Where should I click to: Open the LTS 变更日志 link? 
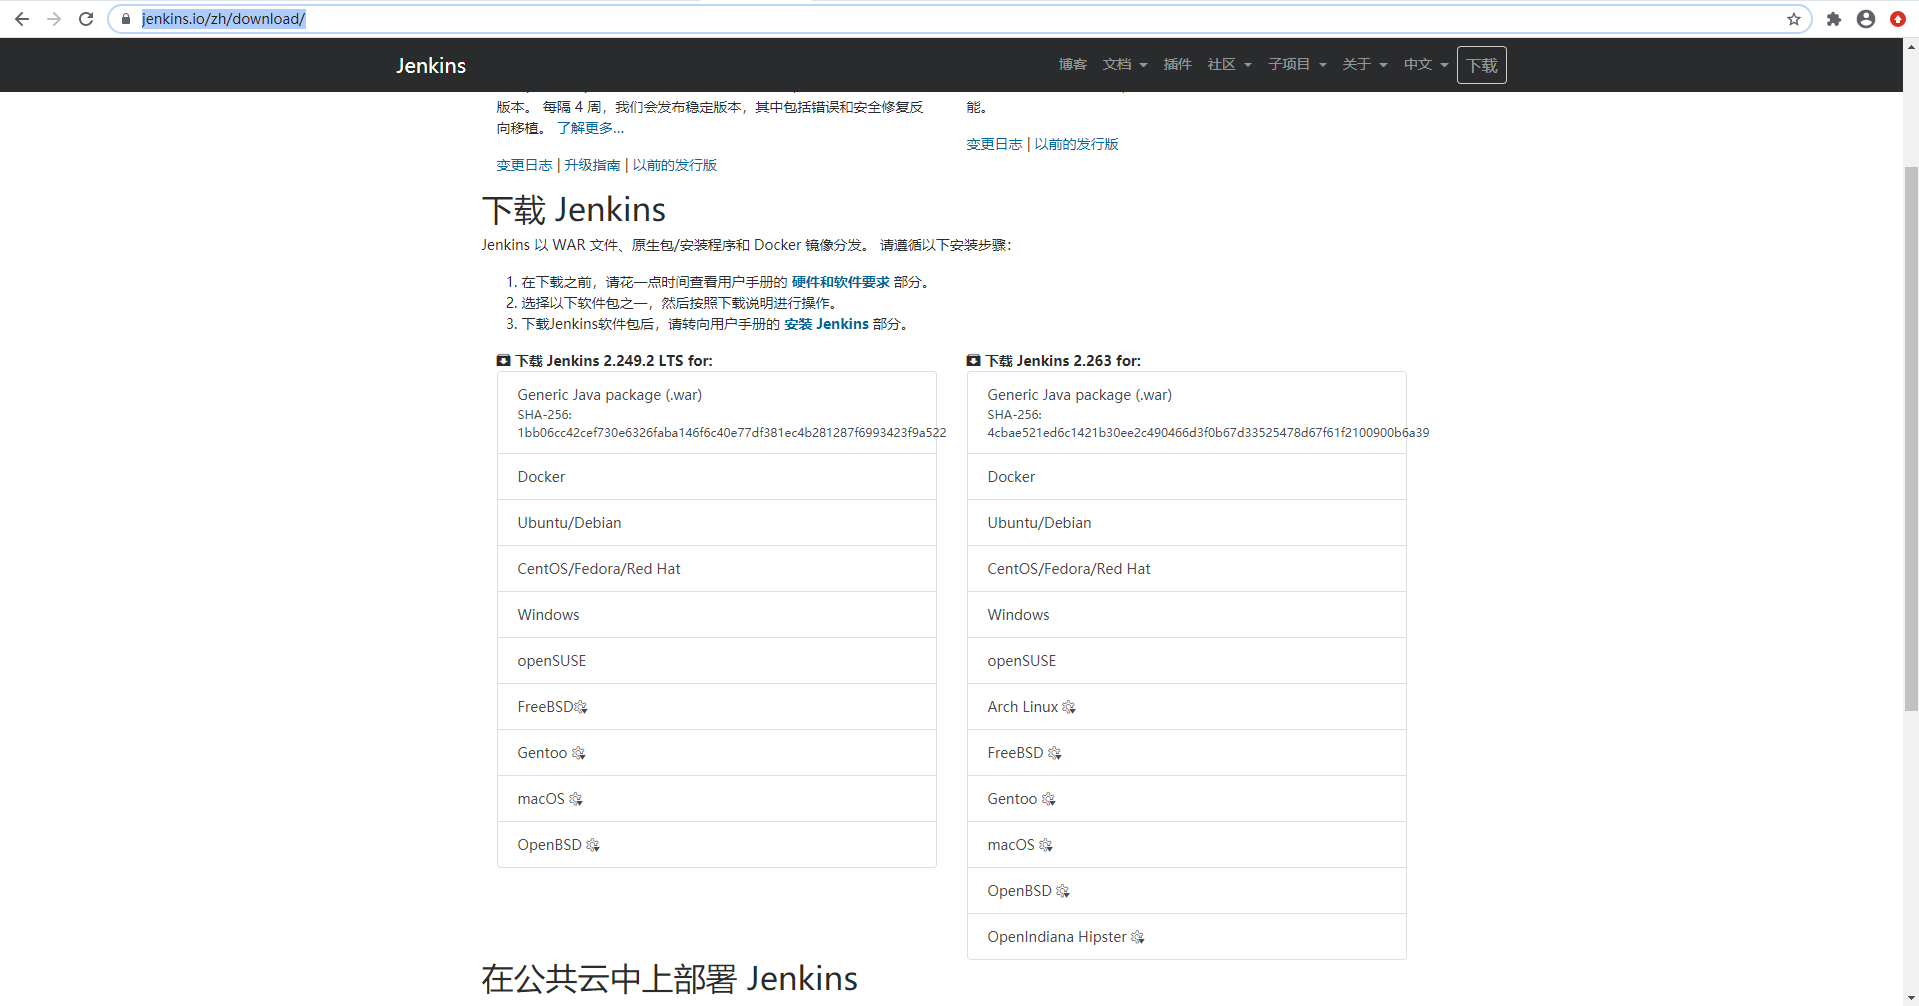[524, 165]
